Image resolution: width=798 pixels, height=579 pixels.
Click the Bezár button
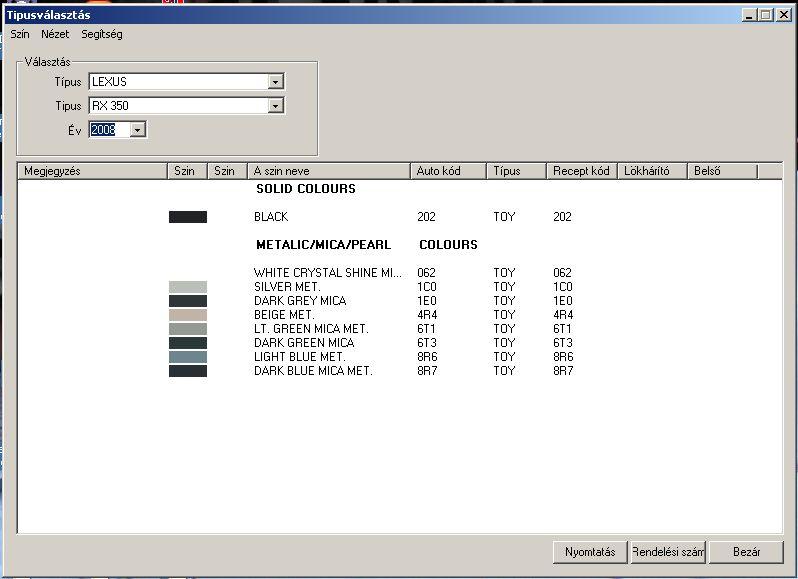(x=746, y=552)
